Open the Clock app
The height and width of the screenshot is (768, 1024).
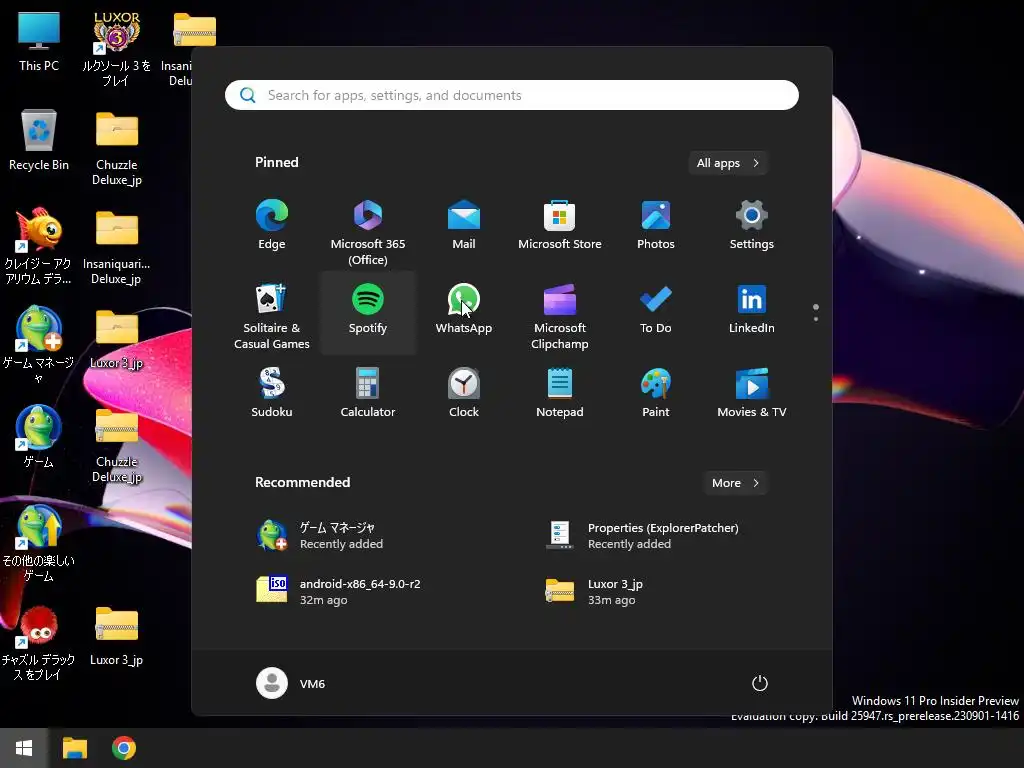(x=464, y=393)
